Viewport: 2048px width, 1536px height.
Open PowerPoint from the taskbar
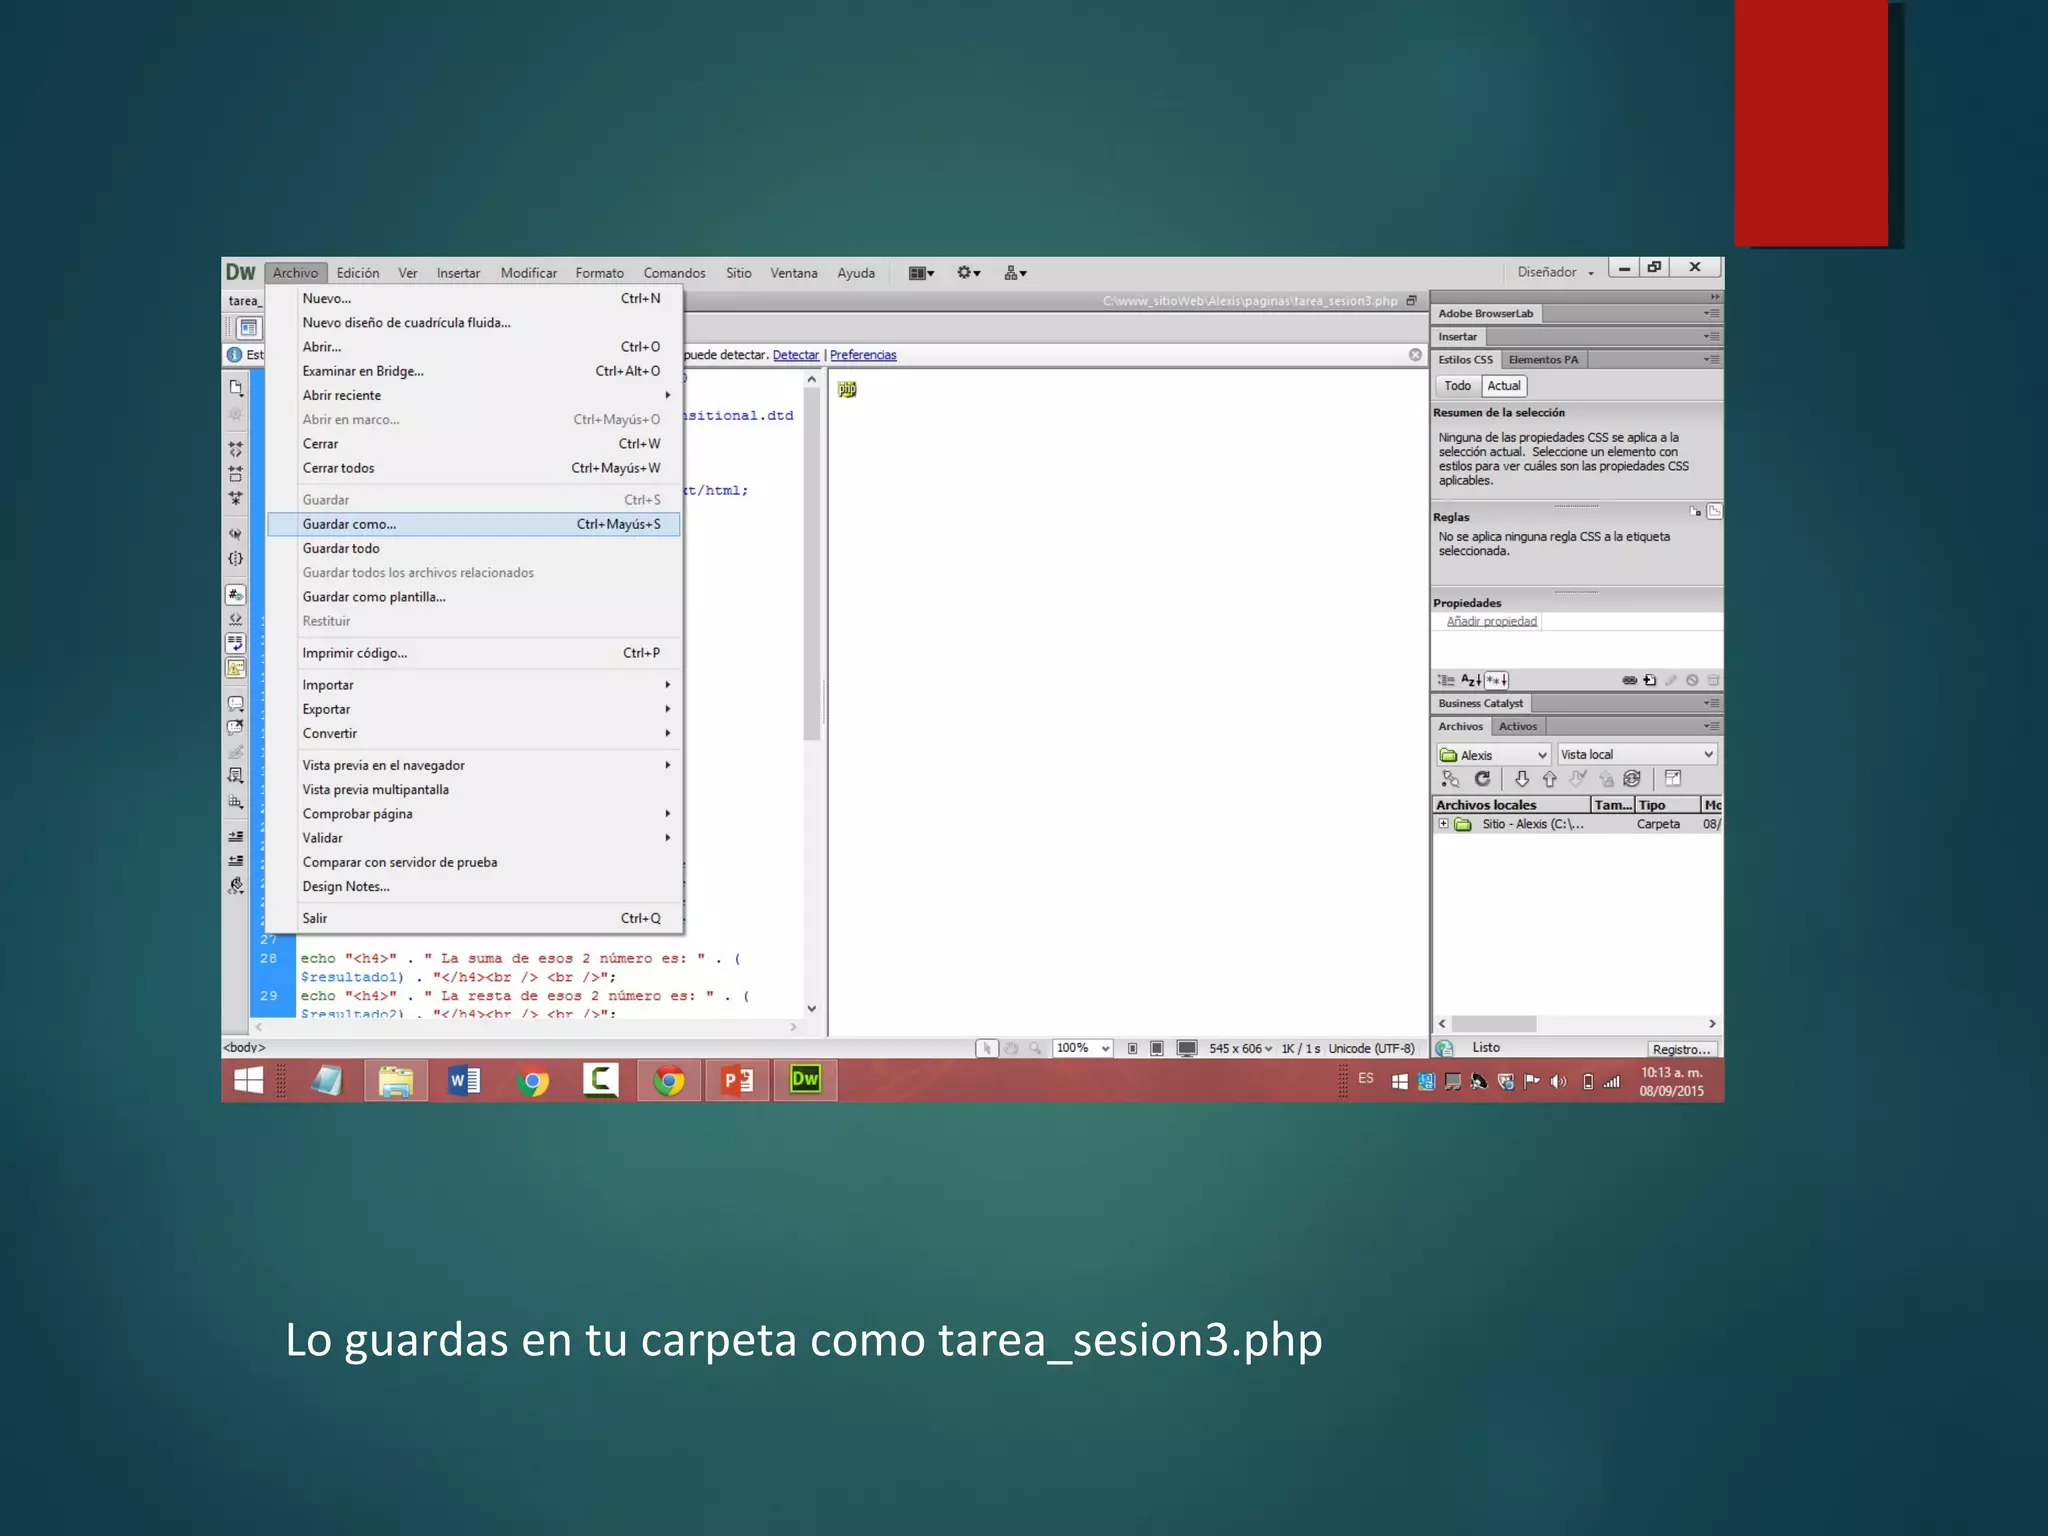click(737, 1081)
